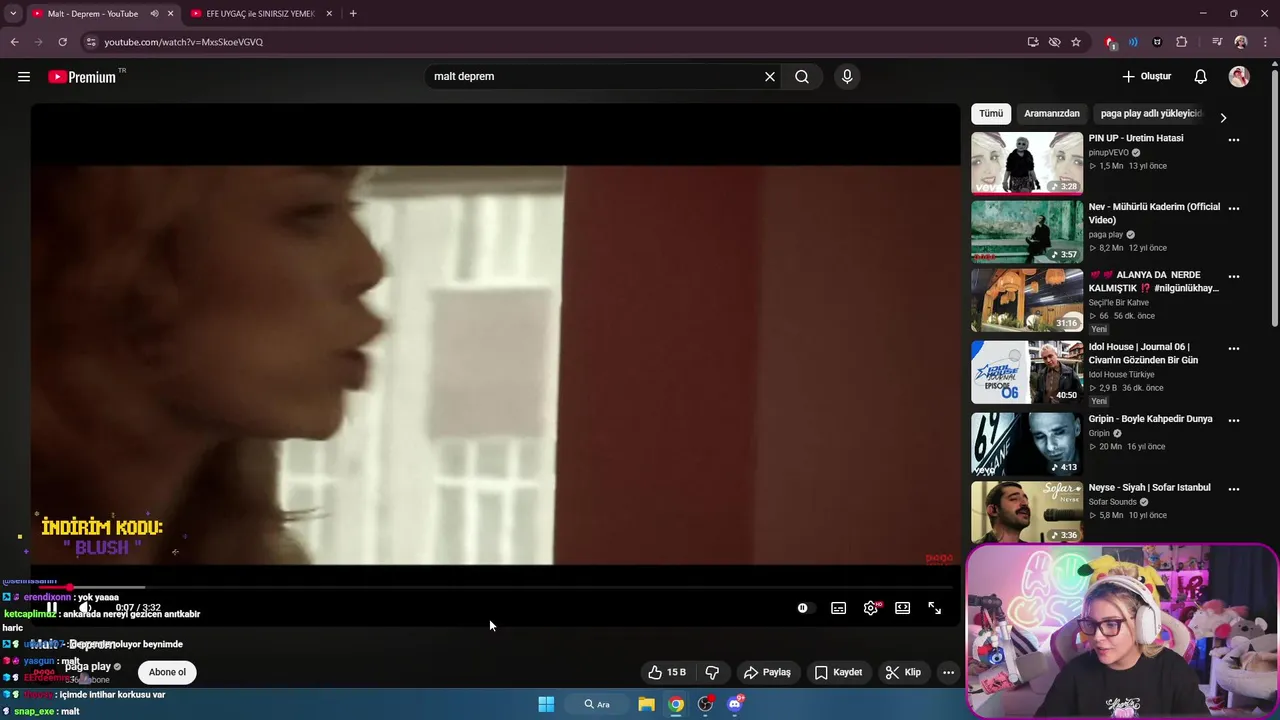This screenshot has height=720, width=1280.
Task: Open options for Gripin - Boyle Kahpedir Dunya
Action: (x=1234, y=421)
